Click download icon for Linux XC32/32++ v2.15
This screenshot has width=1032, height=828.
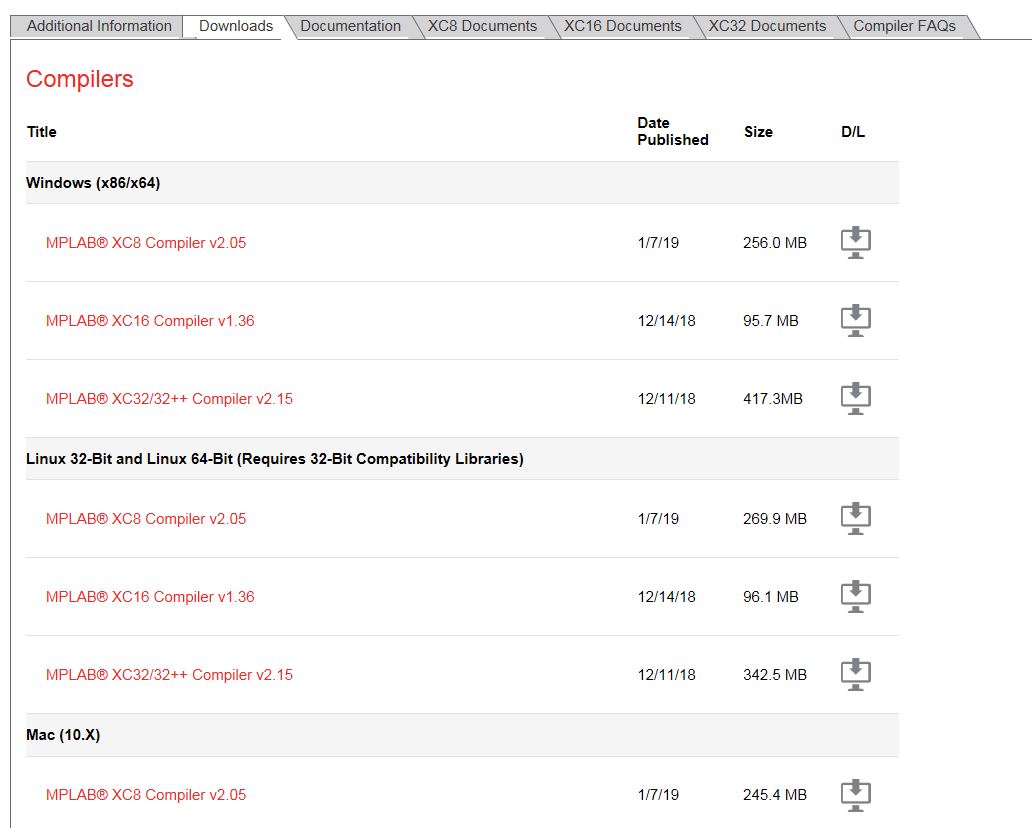coord(856,675)
